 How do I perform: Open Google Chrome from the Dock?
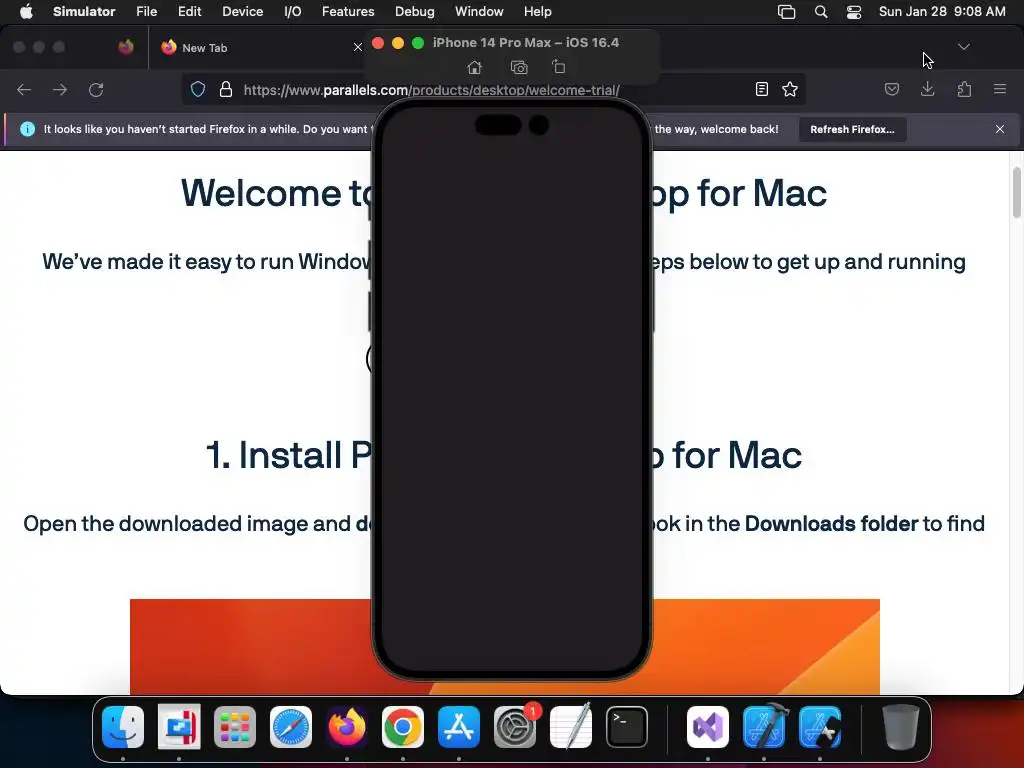pyautogui.click(x=403, y=727)
